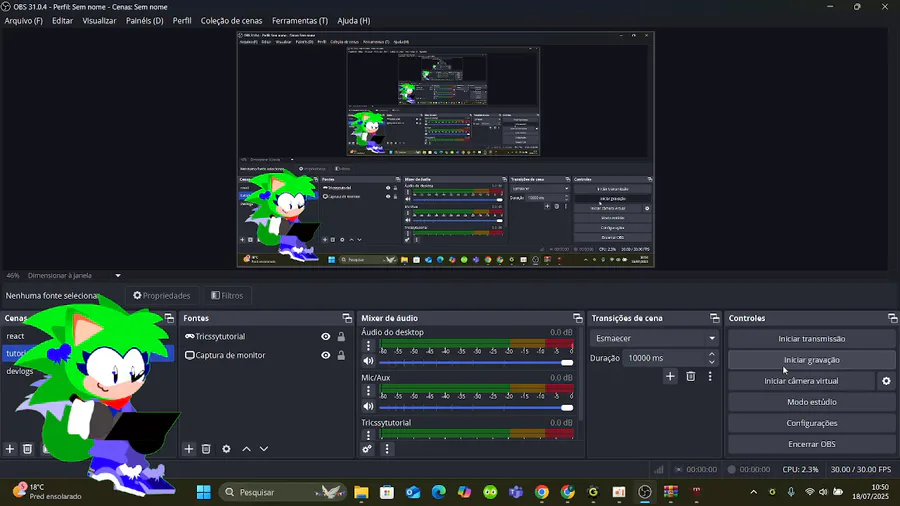900x506 pixels.
Task: Show hidden system tray icons chevron
Action: tap(754, 492)
